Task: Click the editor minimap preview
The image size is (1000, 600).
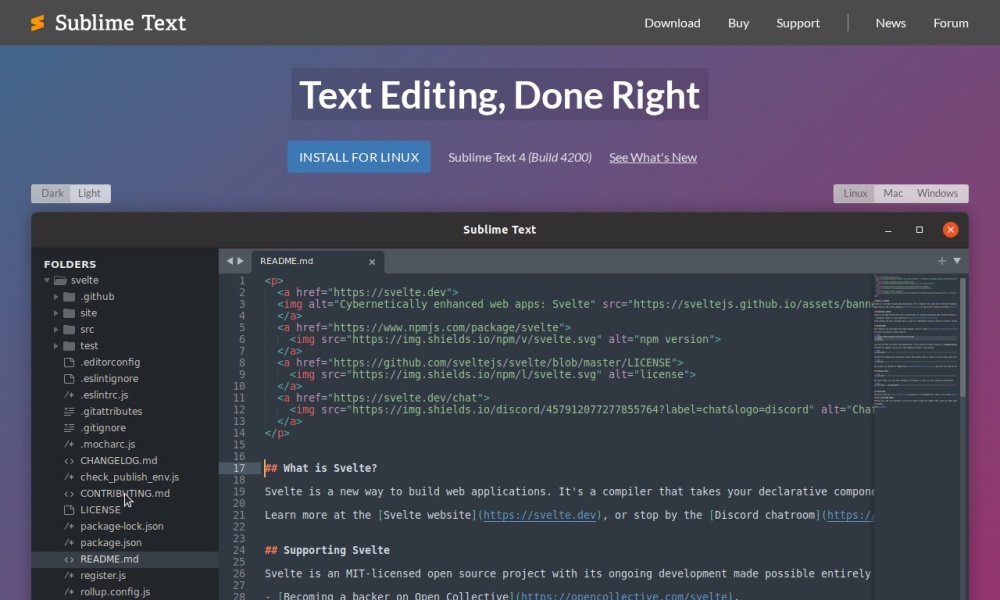Action: 916,341
